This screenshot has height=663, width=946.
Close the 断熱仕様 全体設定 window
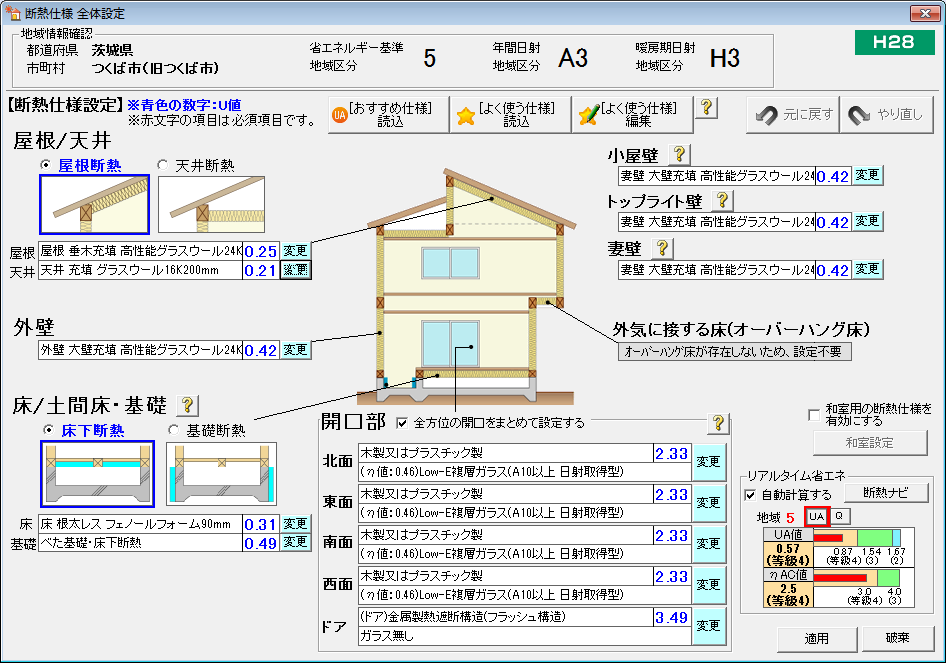point(924,13)
